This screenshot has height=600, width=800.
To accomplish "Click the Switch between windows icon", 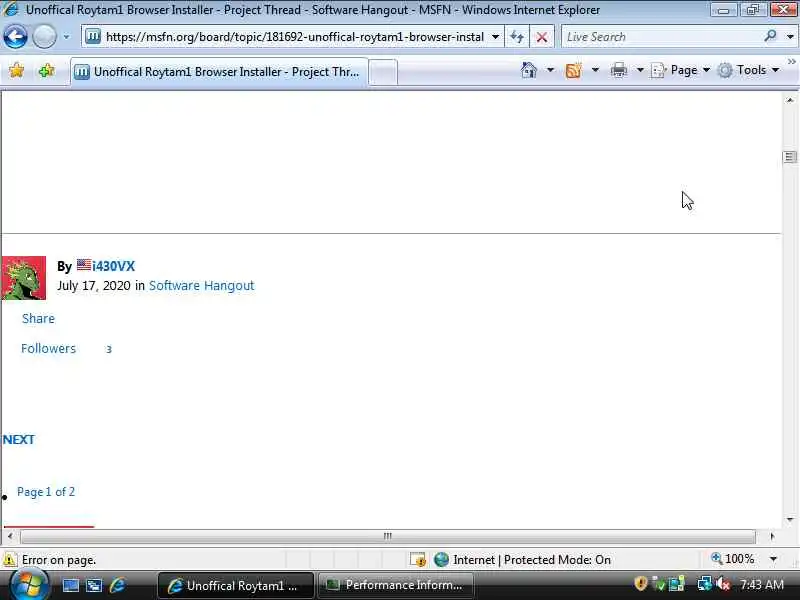I will 94,585.
